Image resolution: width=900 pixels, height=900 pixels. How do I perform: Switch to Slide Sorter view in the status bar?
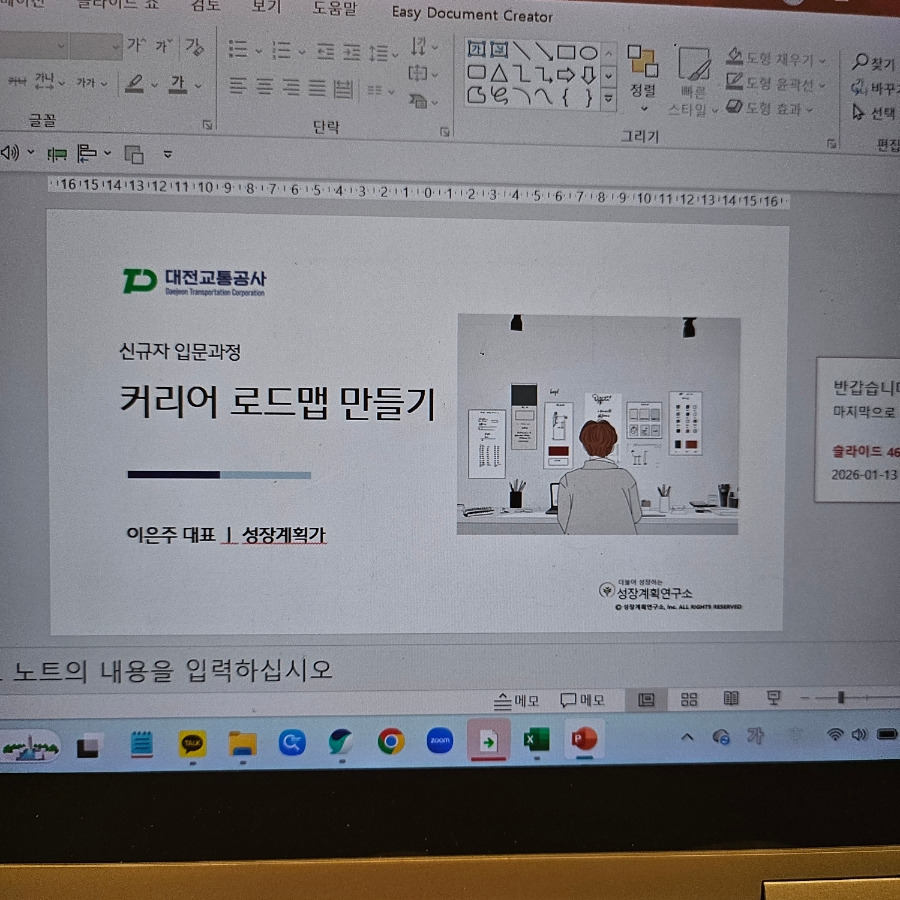[688, 699]
